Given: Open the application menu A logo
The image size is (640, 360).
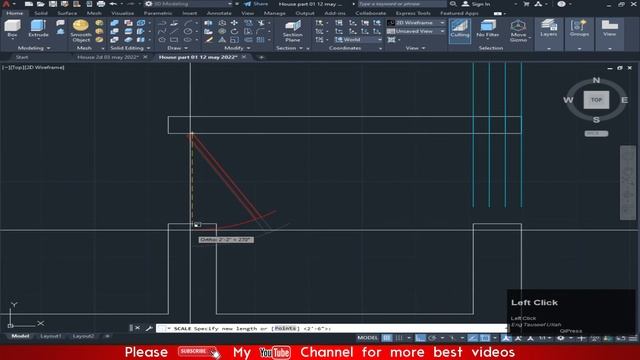Looking at the screenshot, I should pyautogui.click(x=6, y=4).
